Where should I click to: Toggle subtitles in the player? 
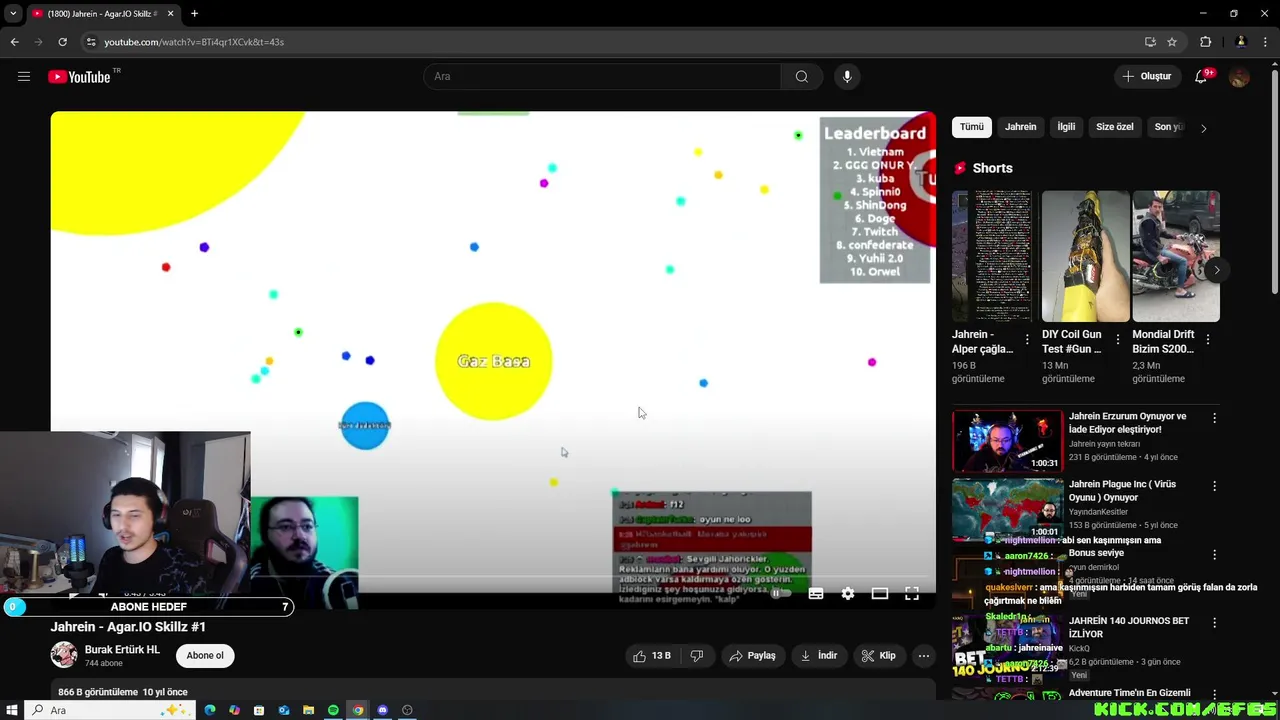[816, 593]
